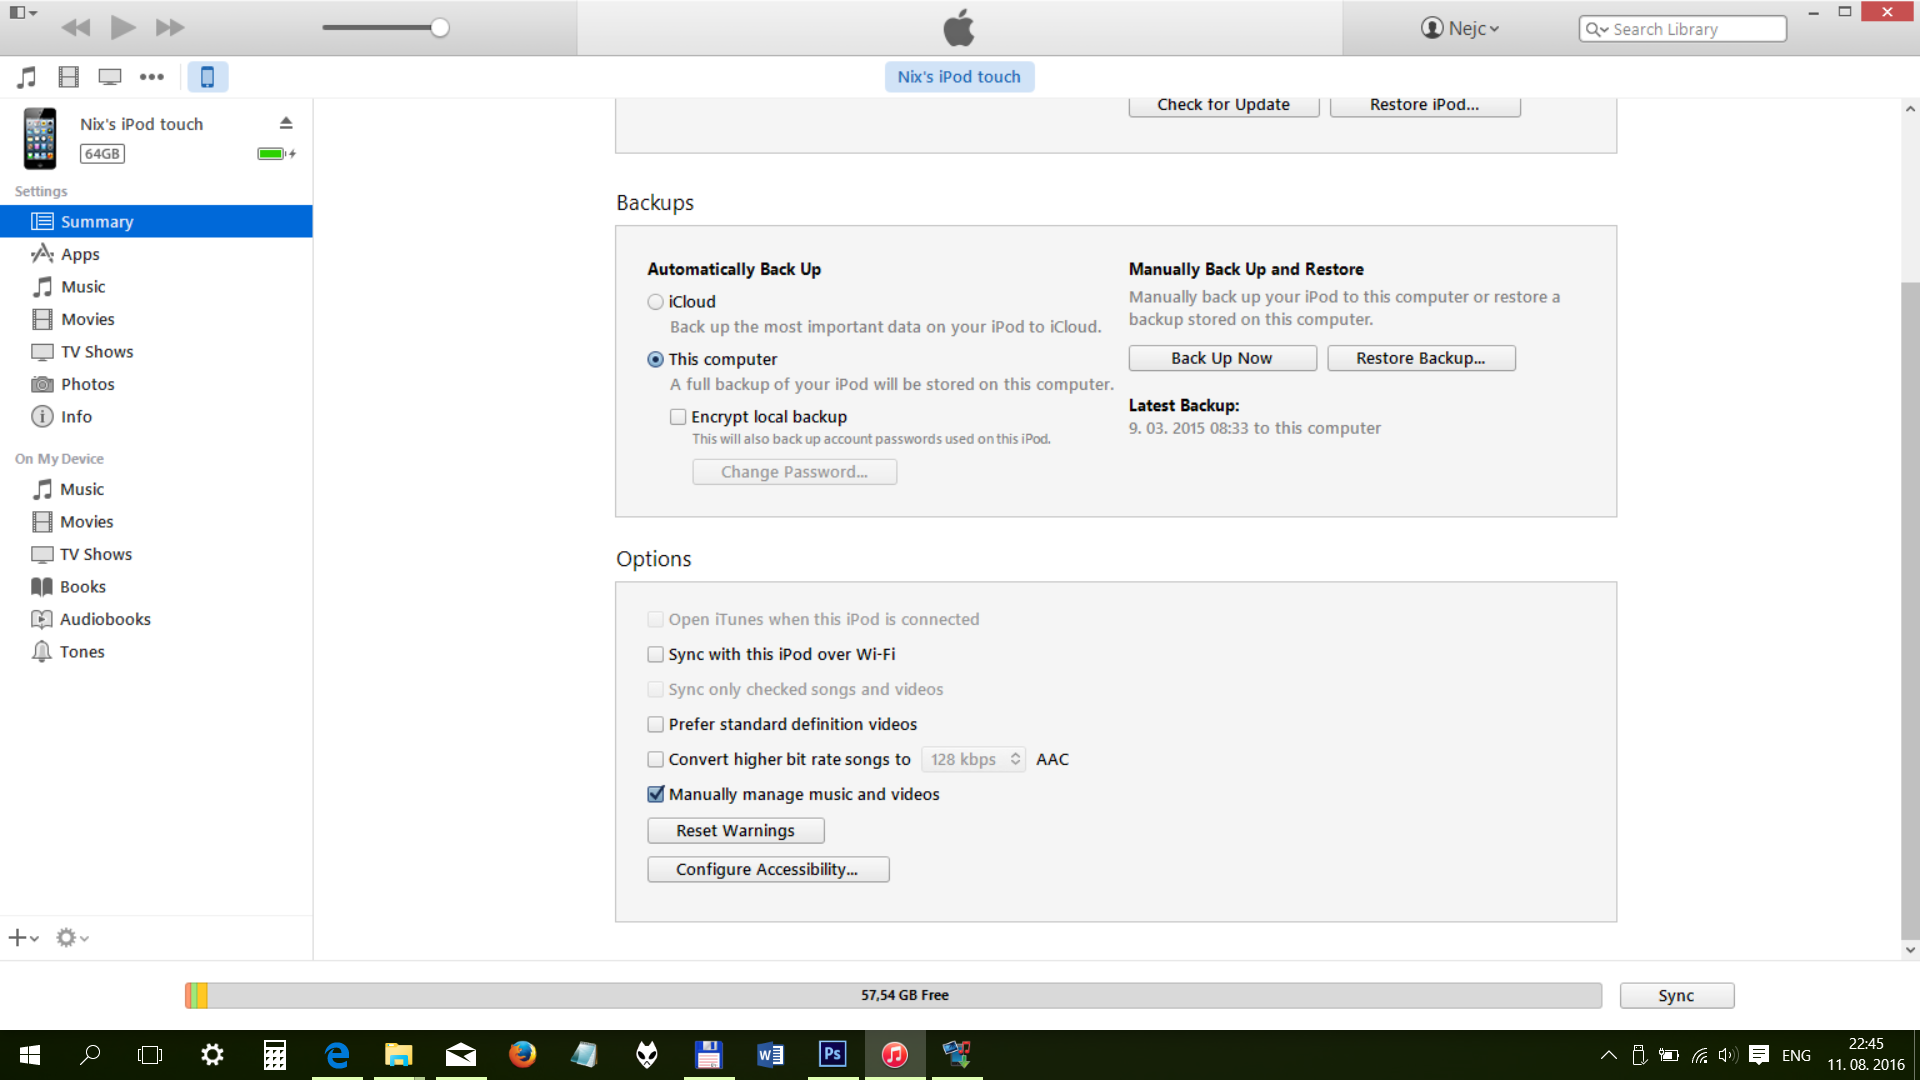Toggle Prefer standard definition videos
The width and height of the screenshot is (1920, 1080).
click(655, 724)
